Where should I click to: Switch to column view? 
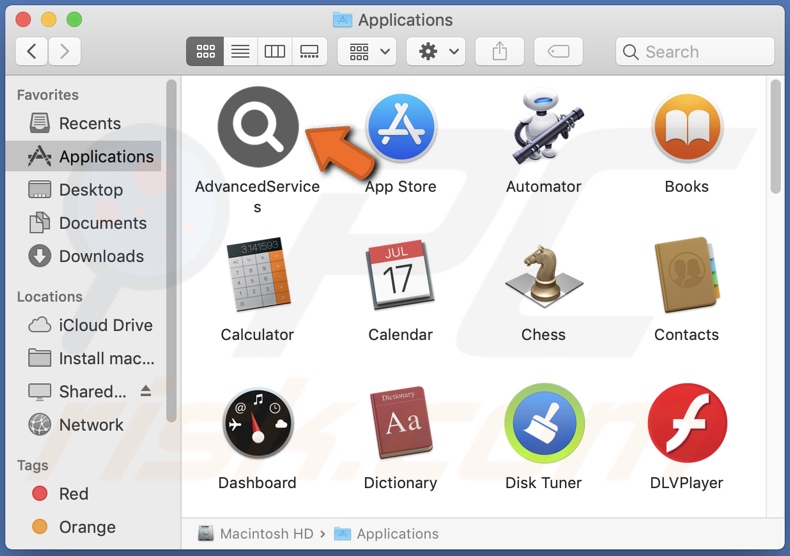click(x=275, y=51)
